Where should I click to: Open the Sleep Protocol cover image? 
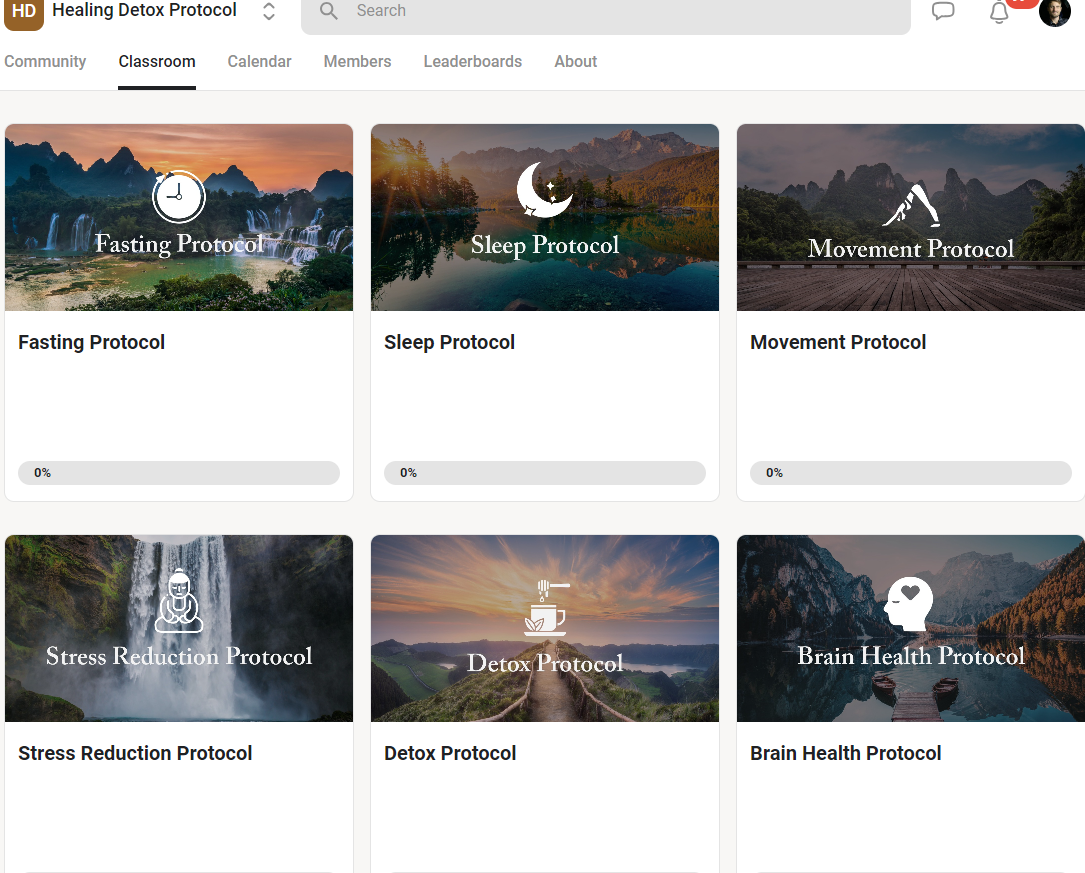pyautogui.click(x=545, y=217)
